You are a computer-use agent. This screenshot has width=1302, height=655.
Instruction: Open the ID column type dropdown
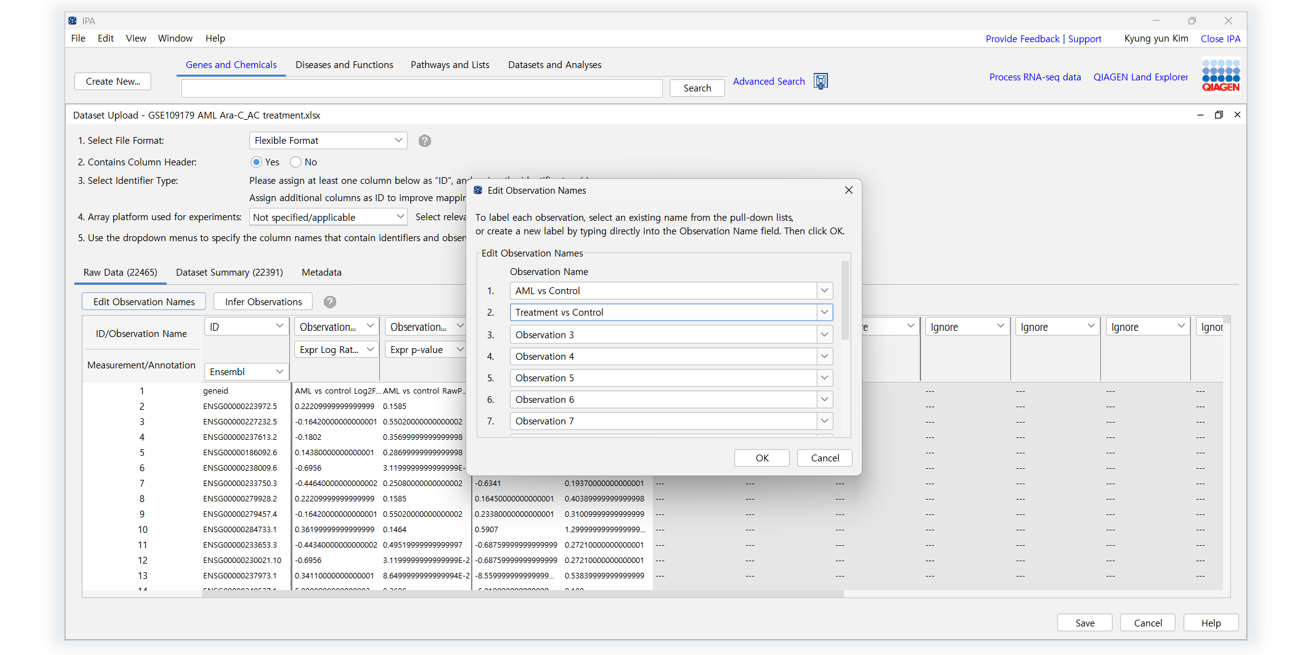246,327
